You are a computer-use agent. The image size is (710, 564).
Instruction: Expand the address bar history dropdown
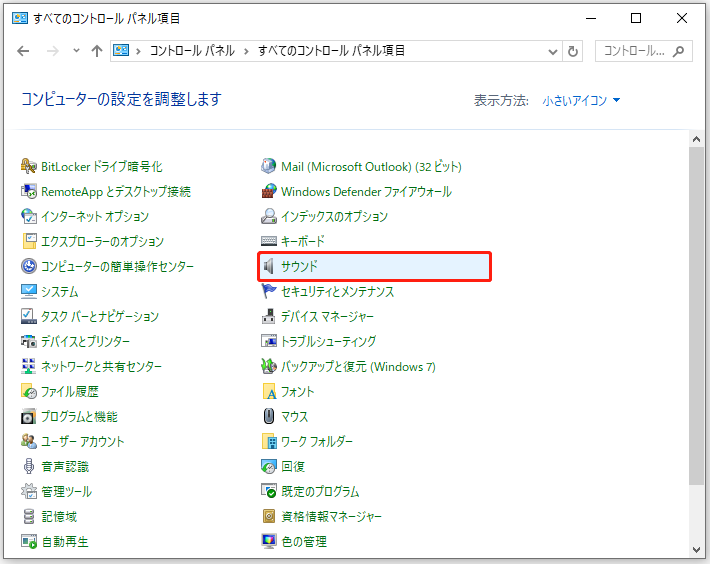coord(552,52)
